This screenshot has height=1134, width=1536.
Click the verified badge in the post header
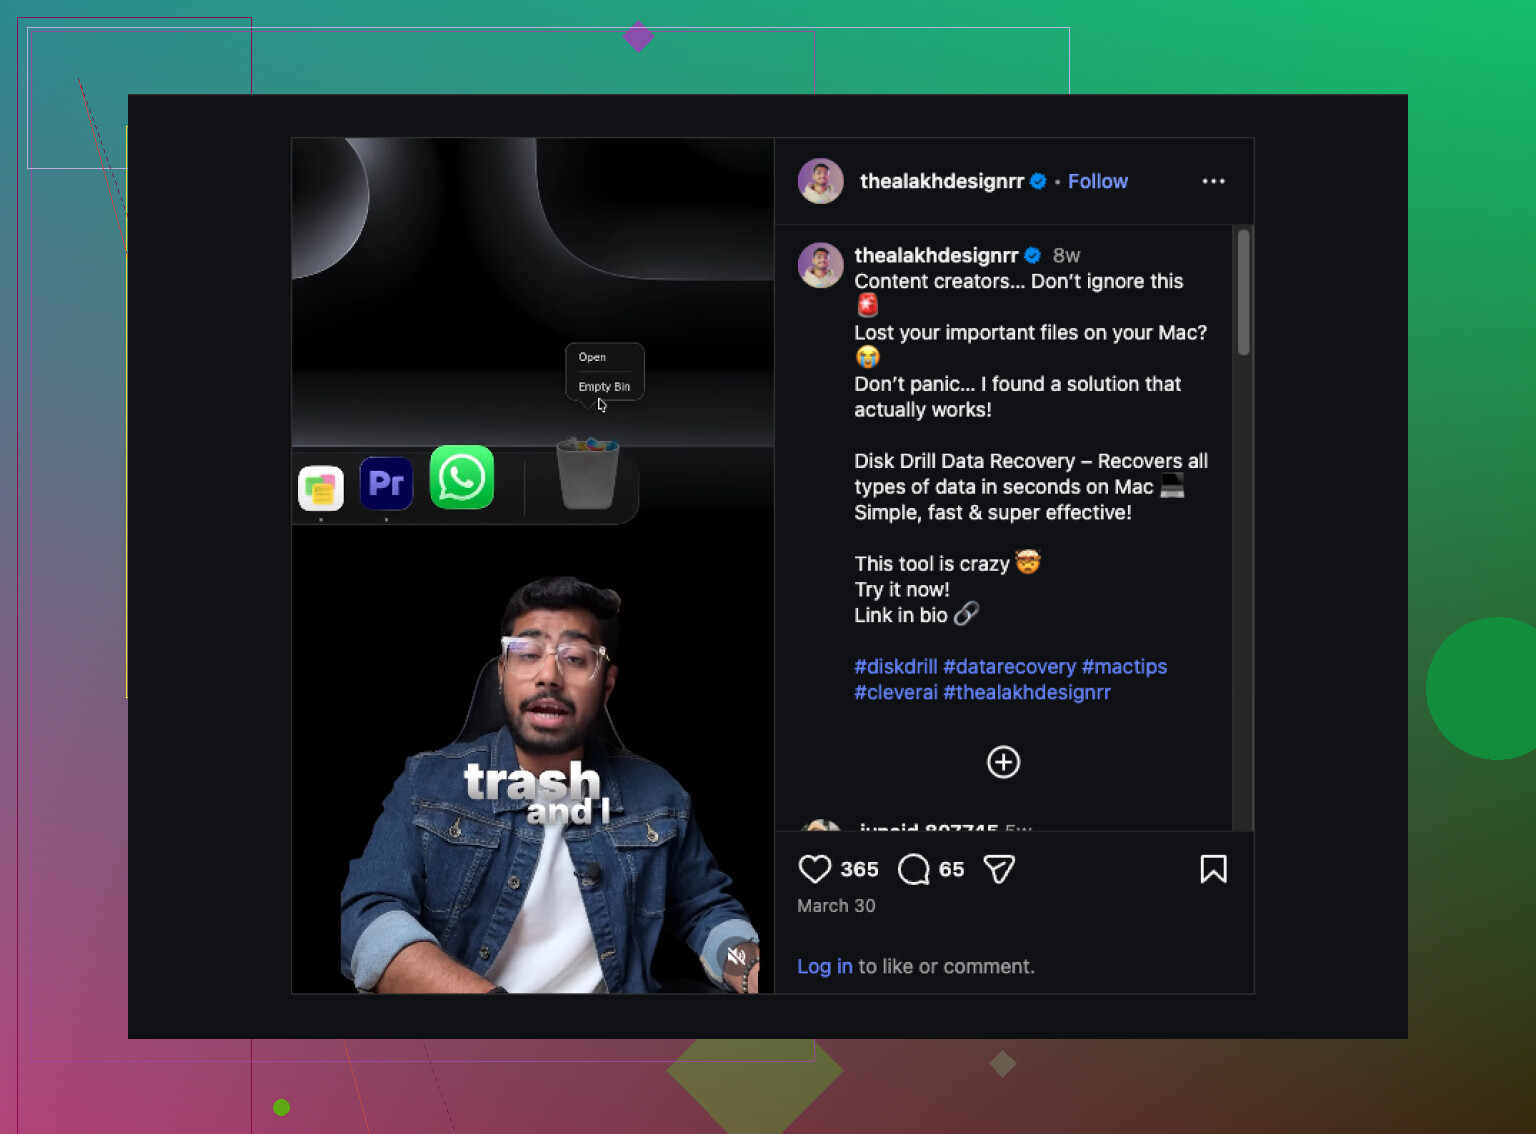click(1038, 181)
